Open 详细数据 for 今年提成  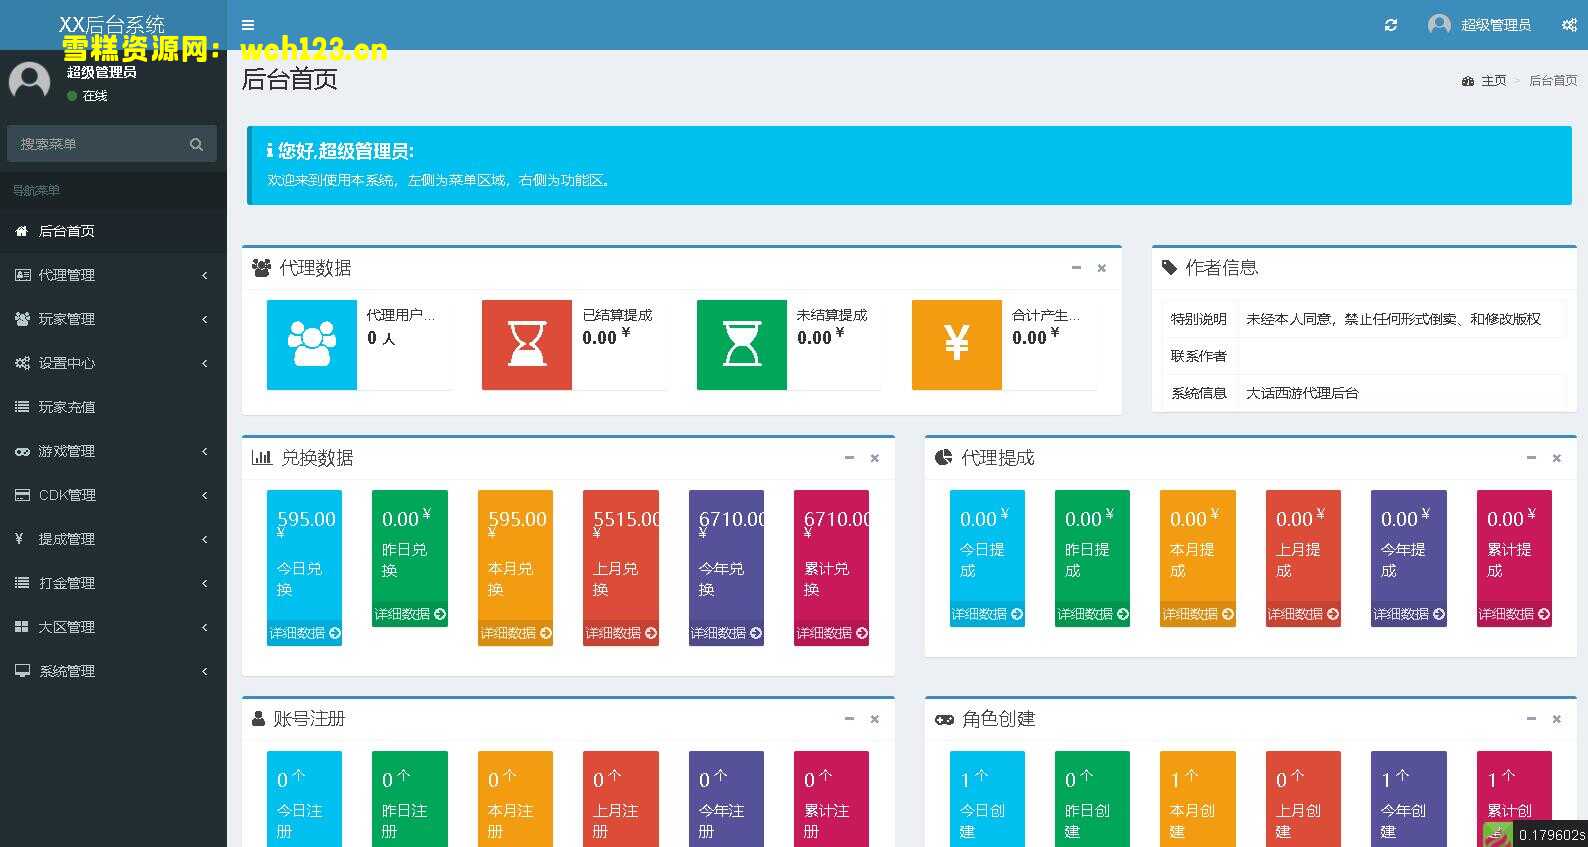click(1409, 614)
